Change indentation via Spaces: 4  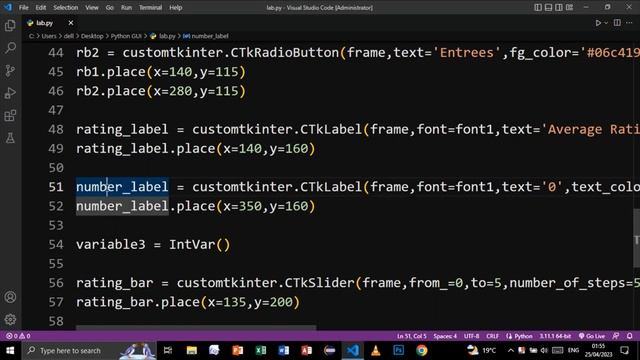(x=445, y=336)
